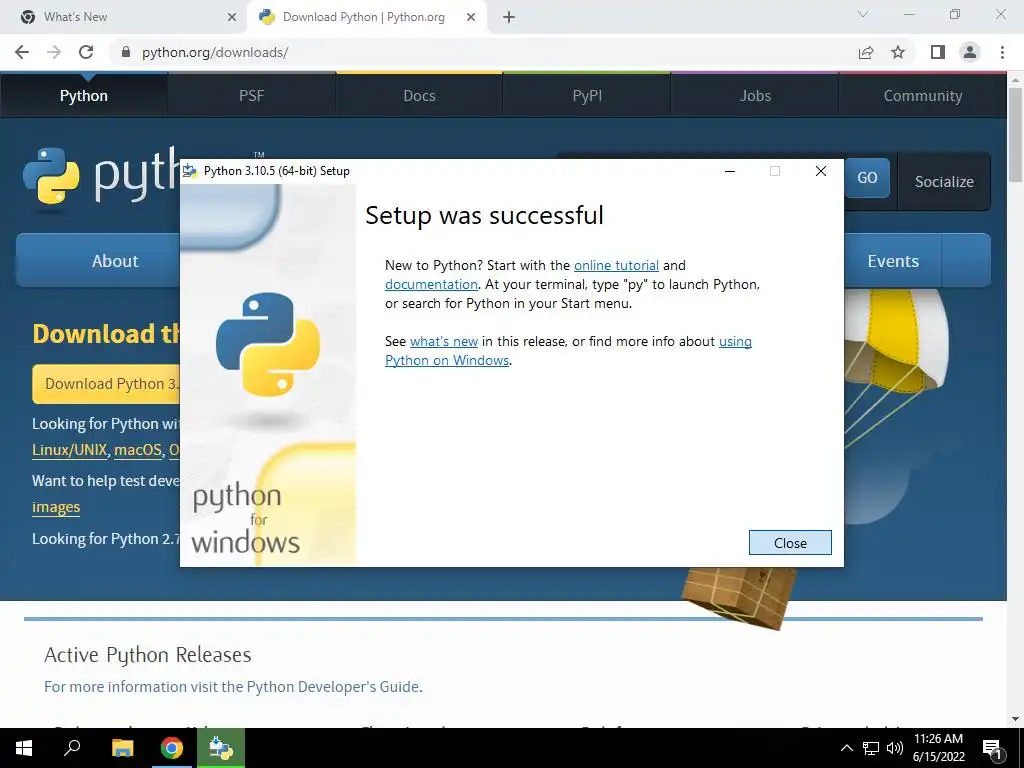This screenshot has height=768, width=1024.
Task: Open macOS download link
Action: tap(138, 450)
